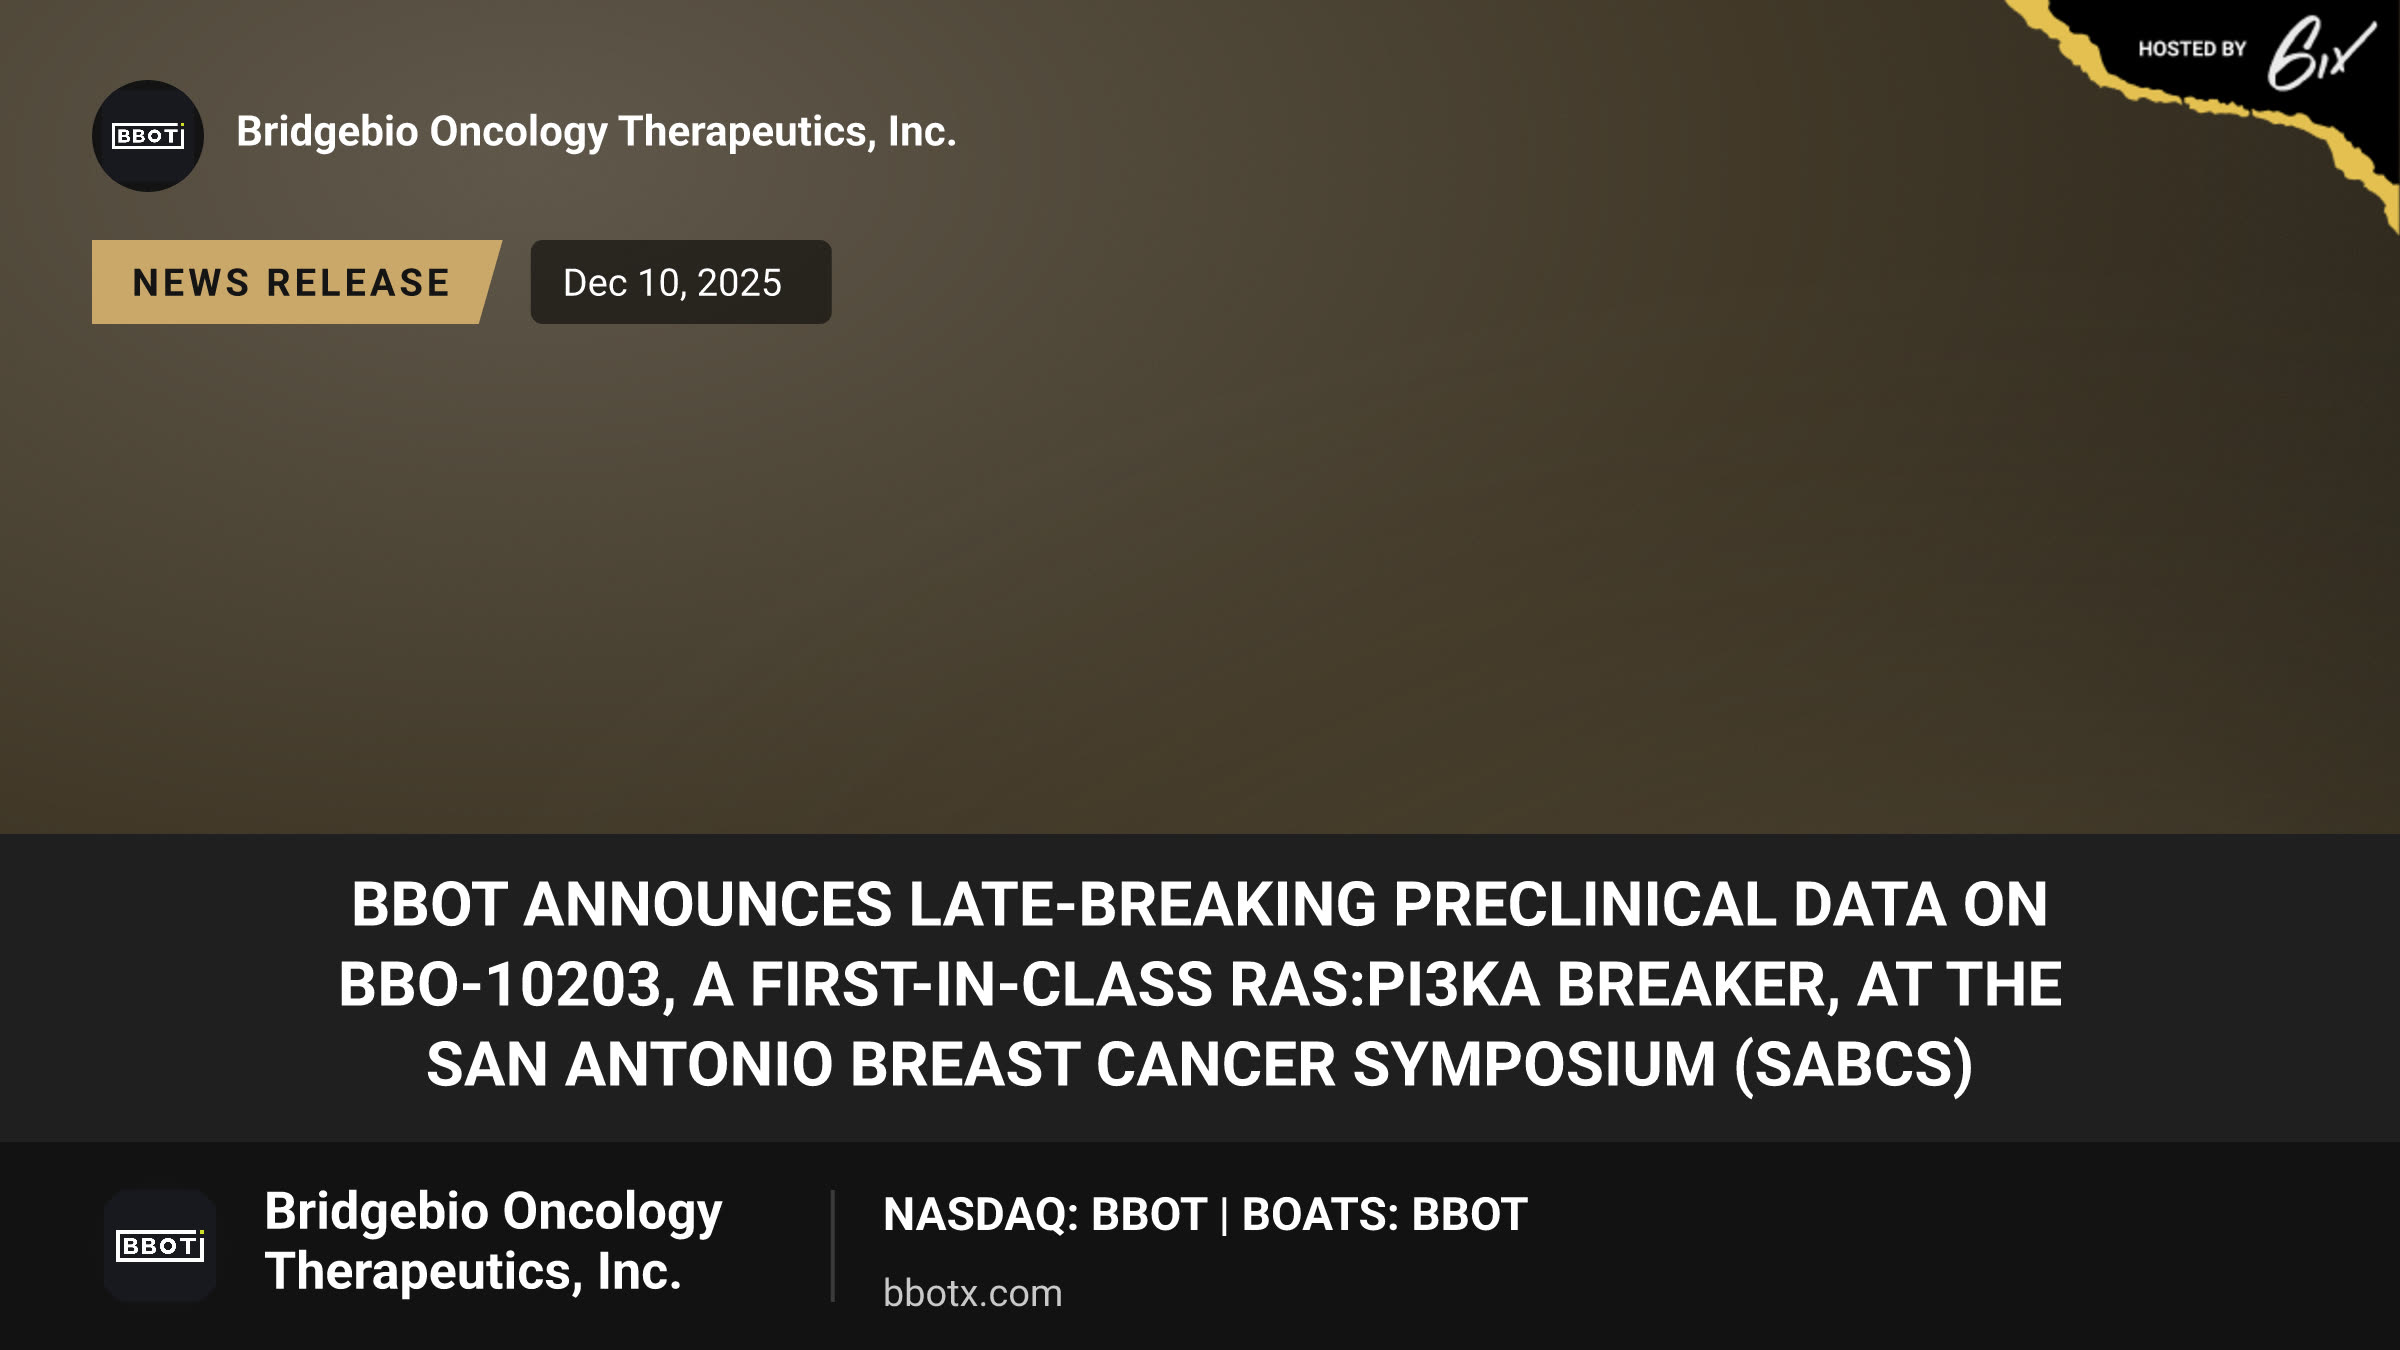
Task: Click the vertical divider in the footer
Action: tap(832, 1246)
